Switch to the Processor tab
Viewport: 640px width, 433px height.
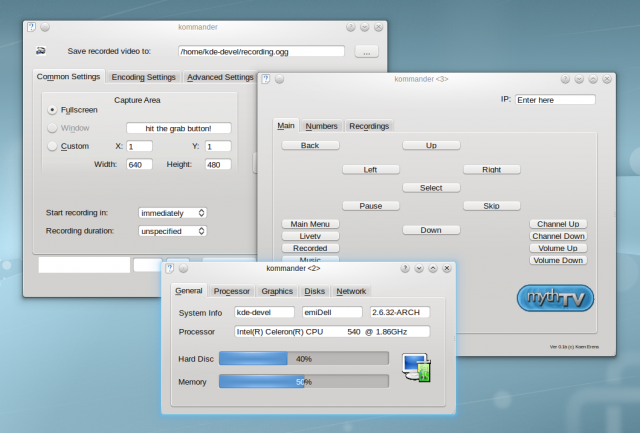pos(231,291)
